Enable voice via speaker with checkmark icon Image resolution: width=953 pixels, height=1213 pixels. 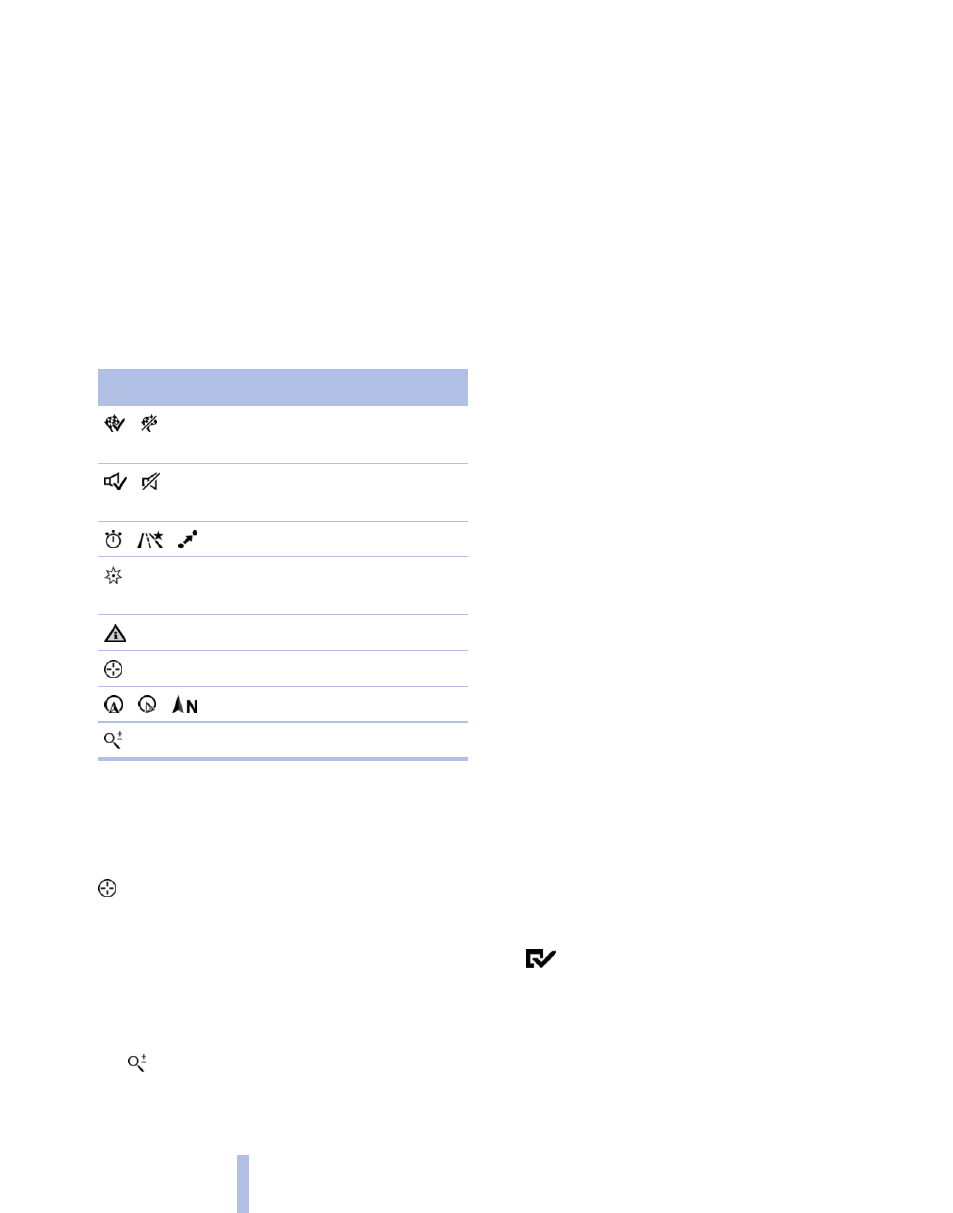115,482
